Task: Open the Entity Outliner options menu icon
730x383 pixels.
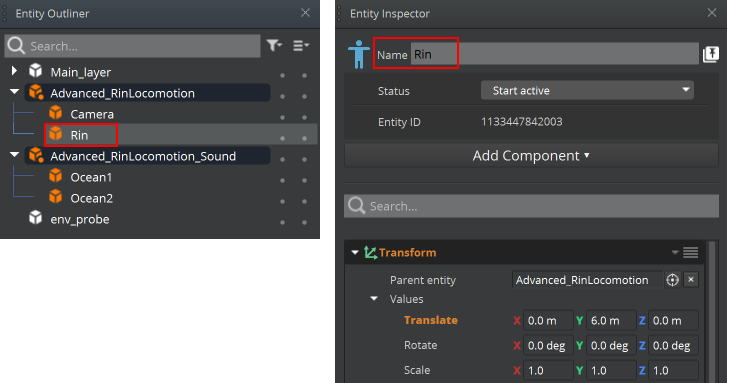Action: tap(300, 45)
